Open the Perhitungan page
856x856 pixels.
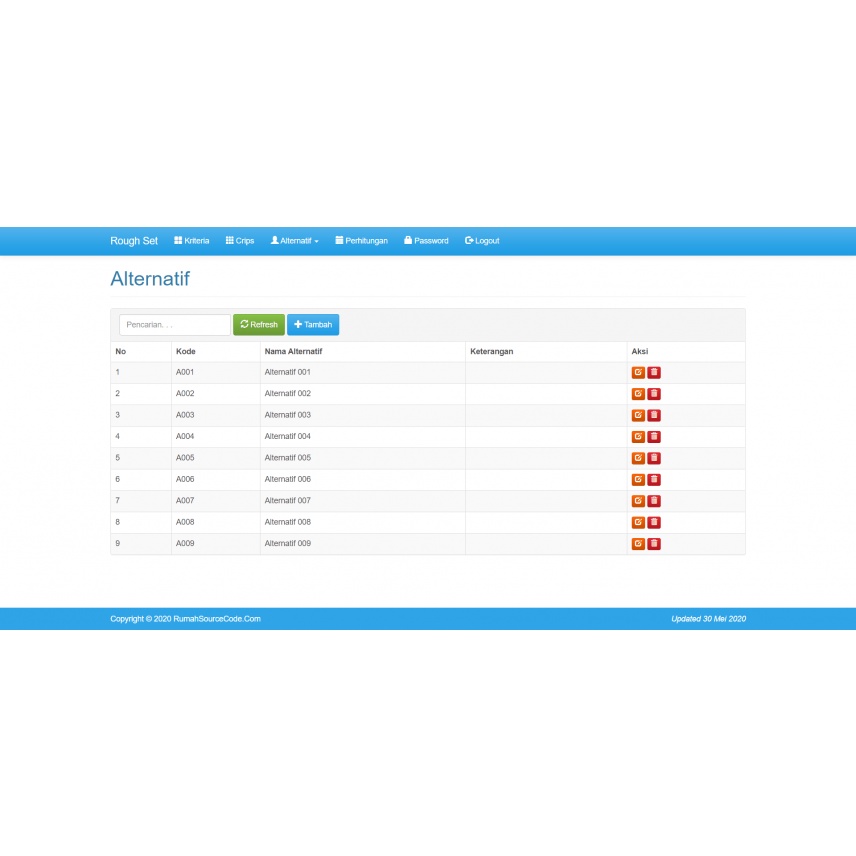(x=361, y=241)
